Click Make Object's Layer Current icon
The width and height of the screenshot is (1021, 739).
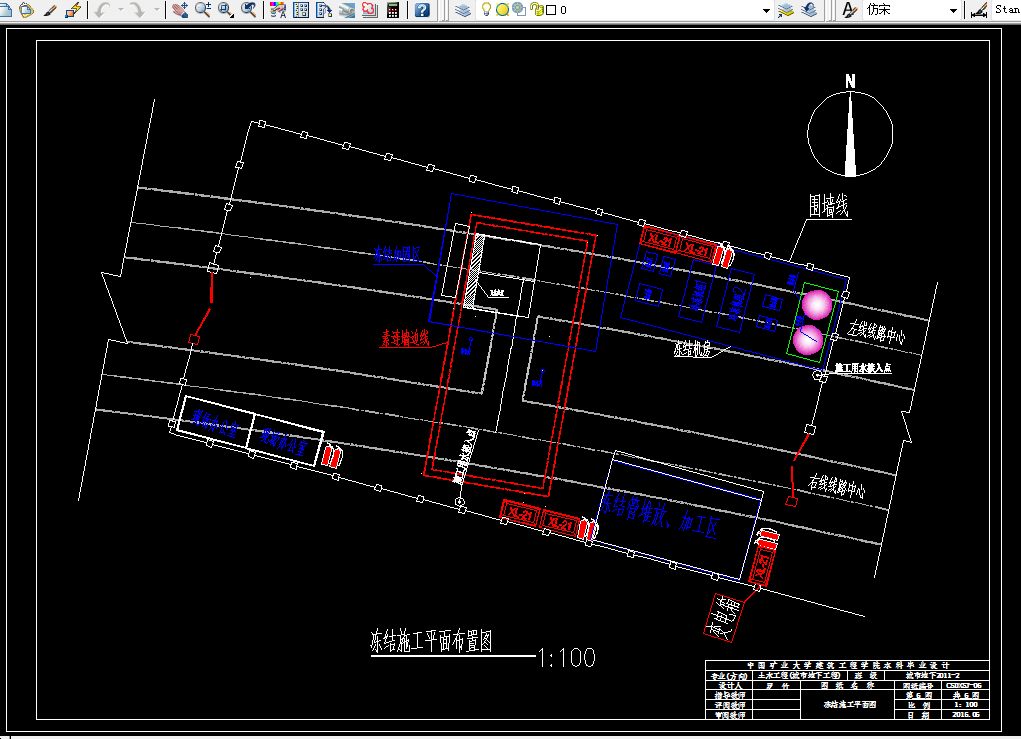(786, 10)
